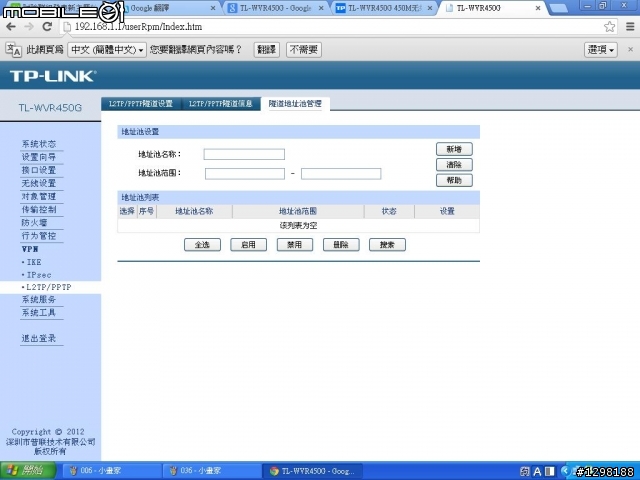The image size is (640, 480).
Task: Reload the page with refresh icon
Action: point(47,27)
